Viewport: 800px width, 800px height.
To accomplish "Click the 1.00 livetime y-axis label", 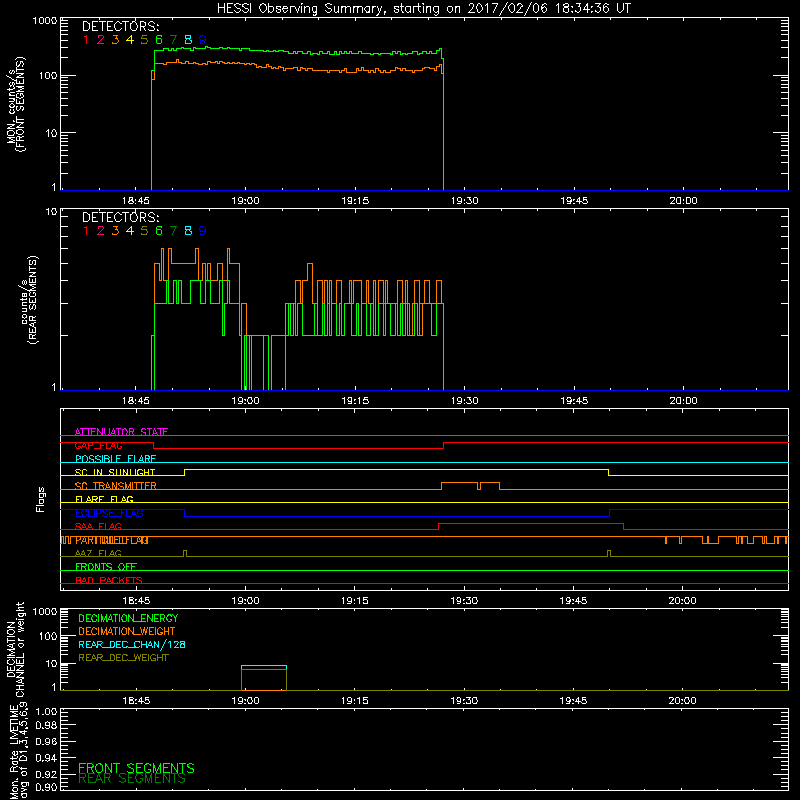I will tap(46, 711).
